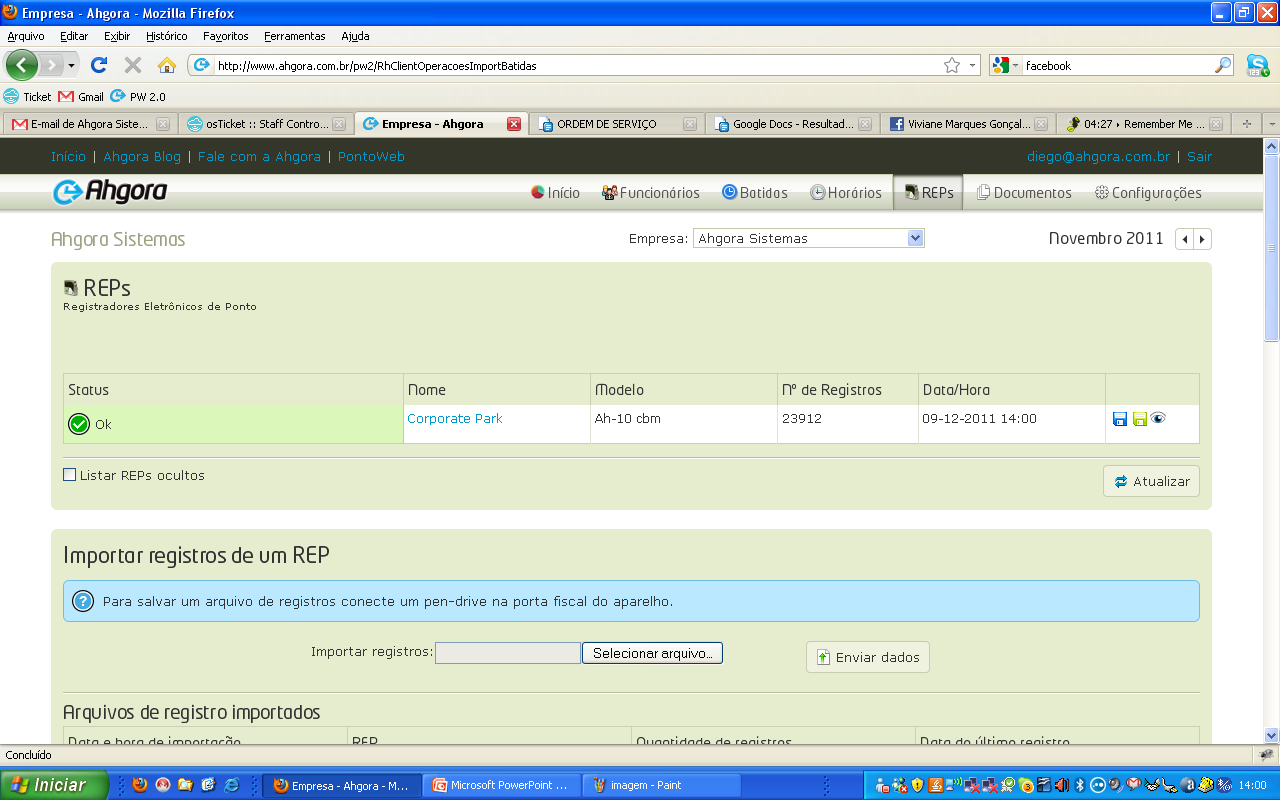The width and height of the screenshot is (1280, 800).
Task: Click the diego@ahgora.com.br account link
Action: 1098,157
